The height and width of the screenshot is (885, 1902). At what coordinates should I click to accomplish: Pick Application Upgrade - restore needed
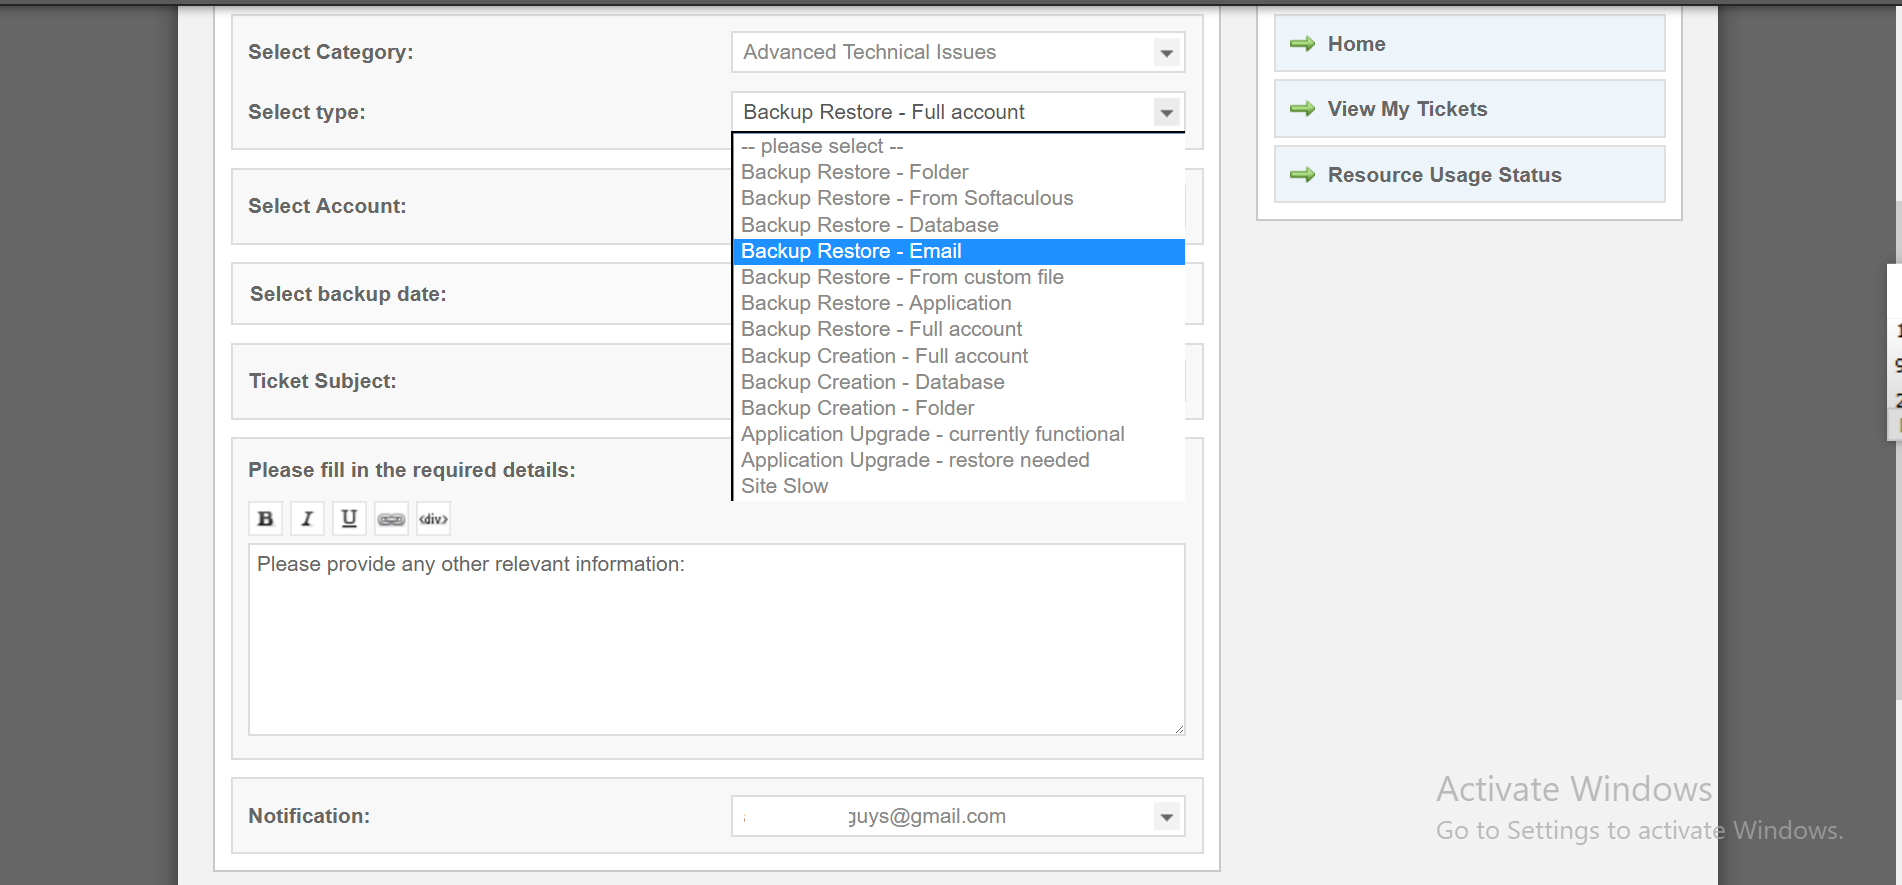pos(914,460)
